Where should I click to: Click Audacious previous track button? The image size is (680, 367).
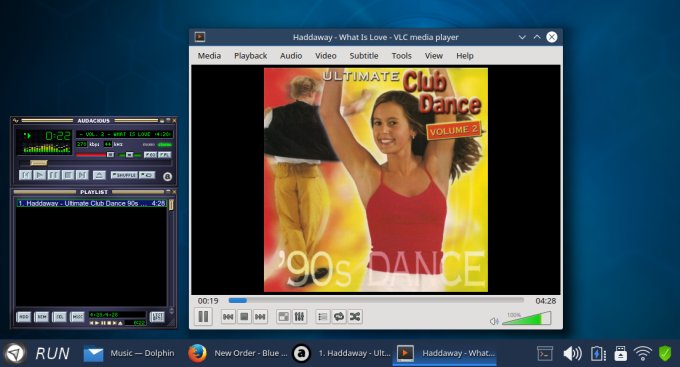(x=26, y=175)
